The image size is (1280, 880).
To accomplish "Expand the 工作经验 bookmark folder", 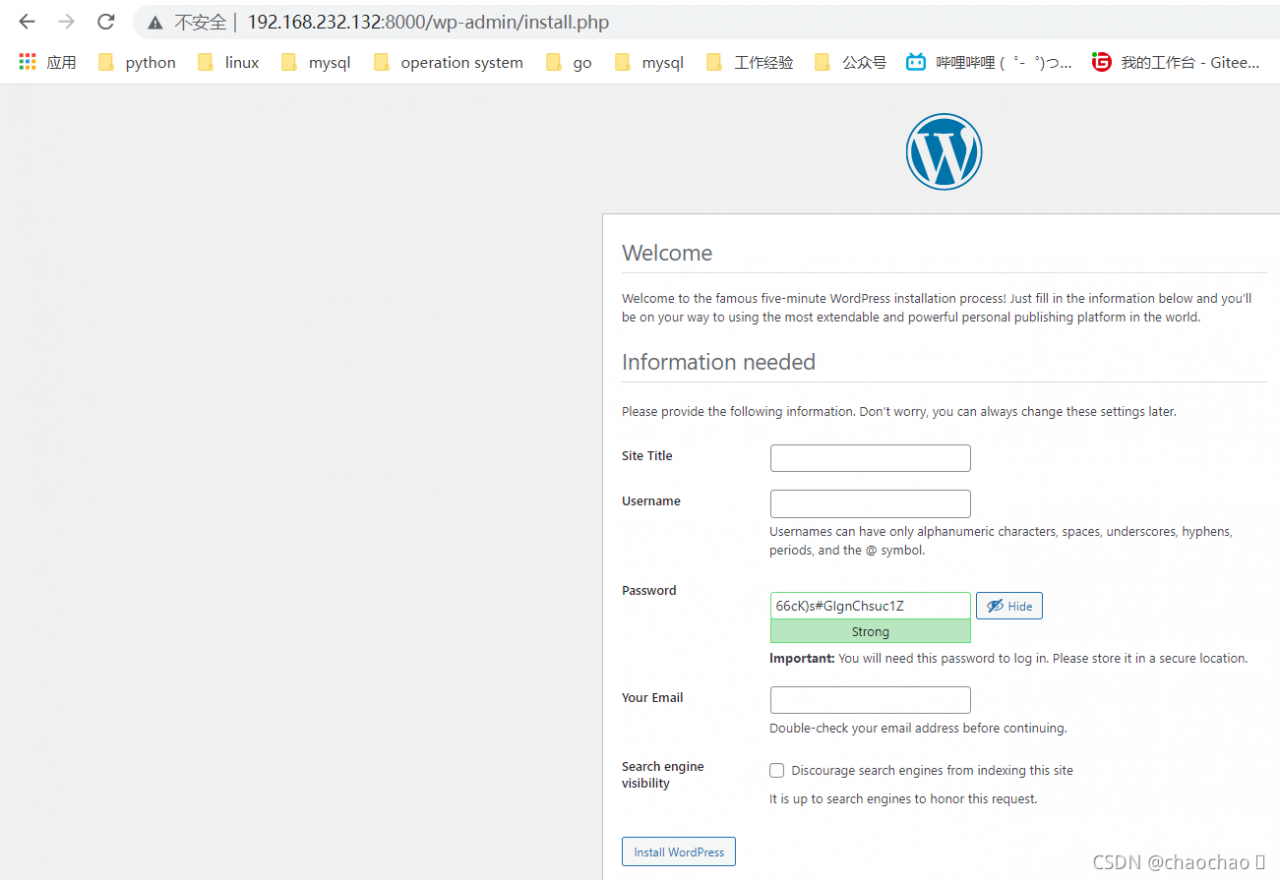I will pyautogui.click(x=750, y=62).
